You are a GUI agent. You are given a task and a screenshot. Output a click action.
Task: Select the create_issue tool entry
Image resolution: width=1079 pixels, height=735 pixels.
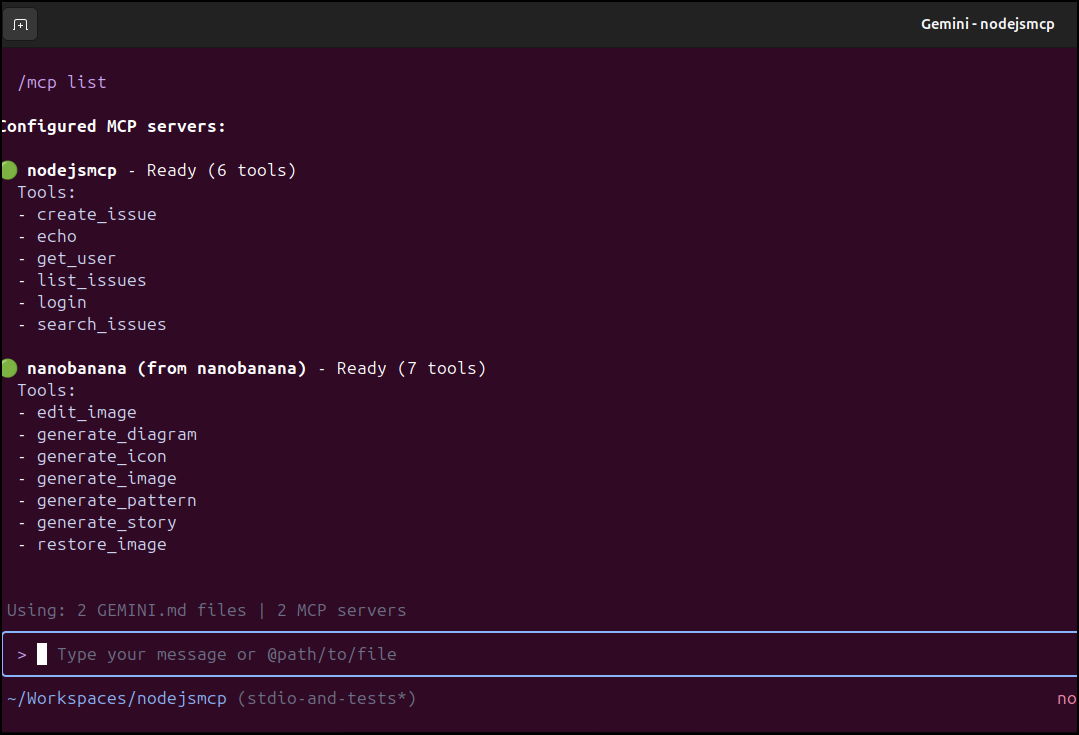[96, 214]
